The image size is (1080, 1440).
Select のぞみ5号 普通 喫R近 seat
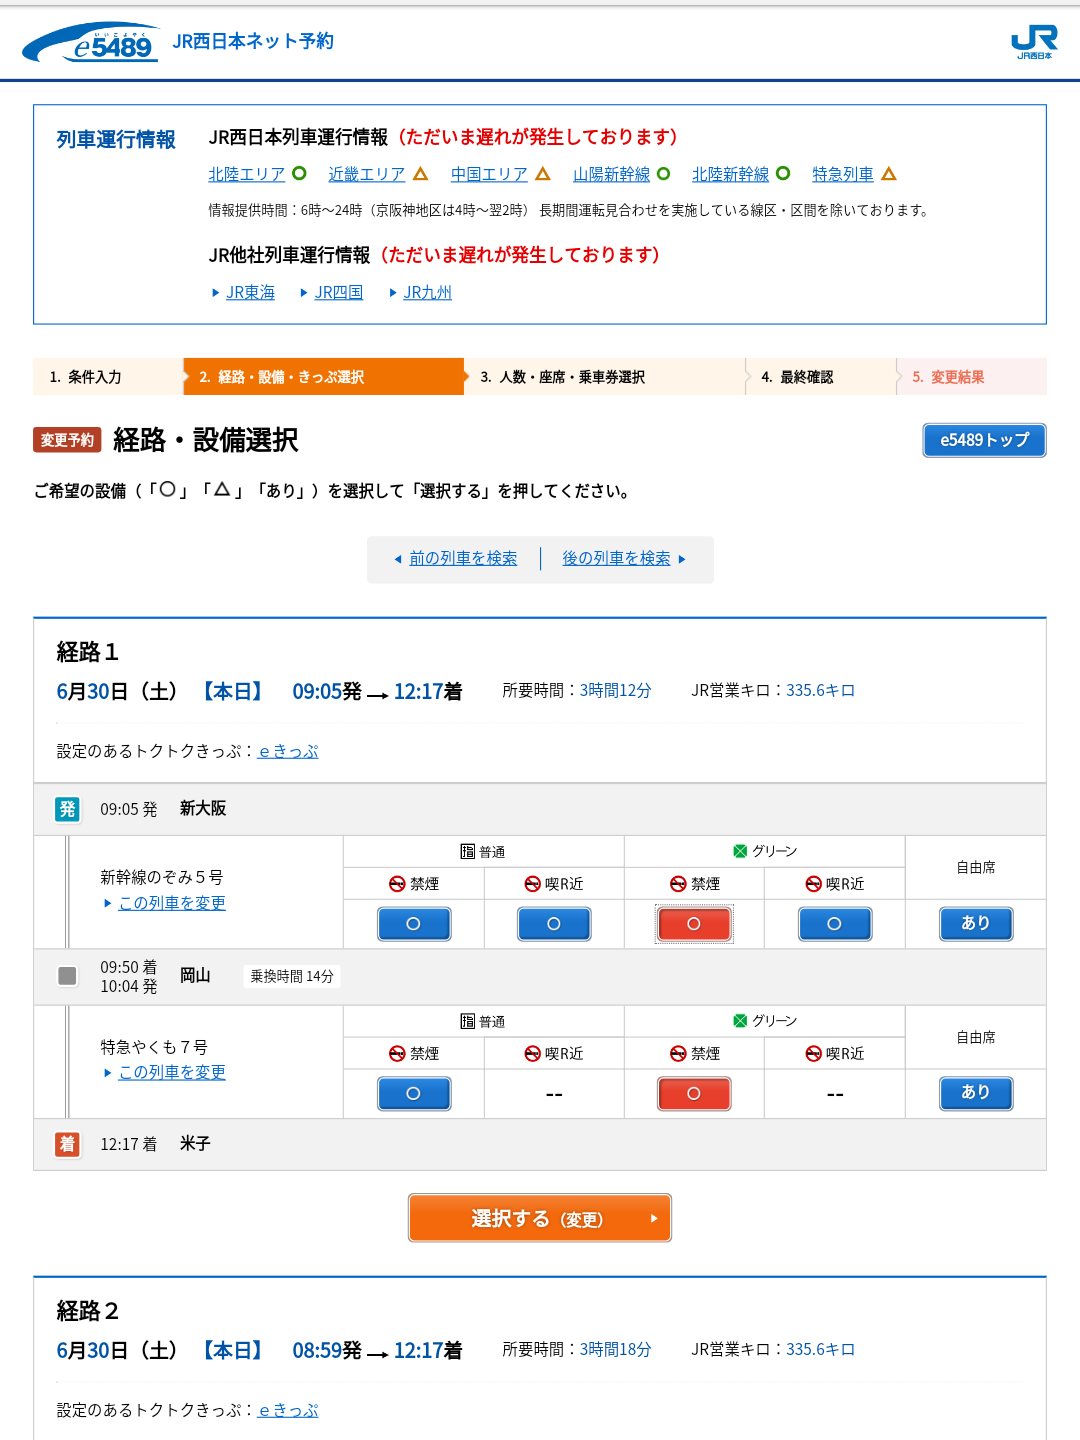point(554,924)
